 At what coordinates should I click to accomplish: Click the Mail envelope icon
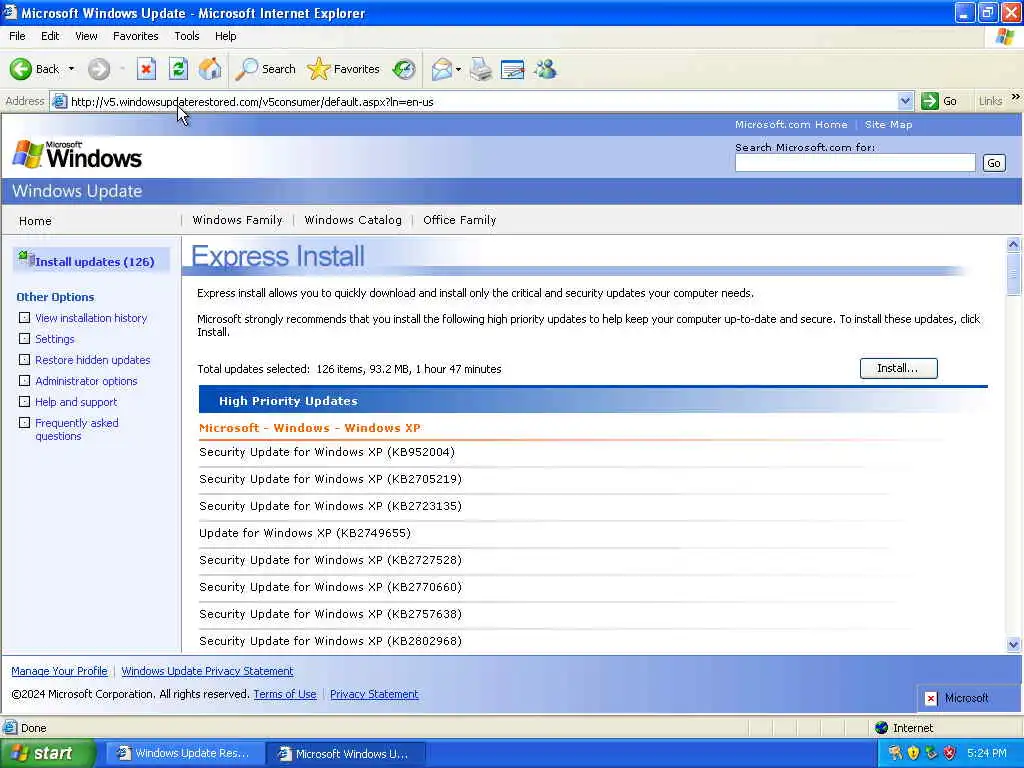[441, 69]
